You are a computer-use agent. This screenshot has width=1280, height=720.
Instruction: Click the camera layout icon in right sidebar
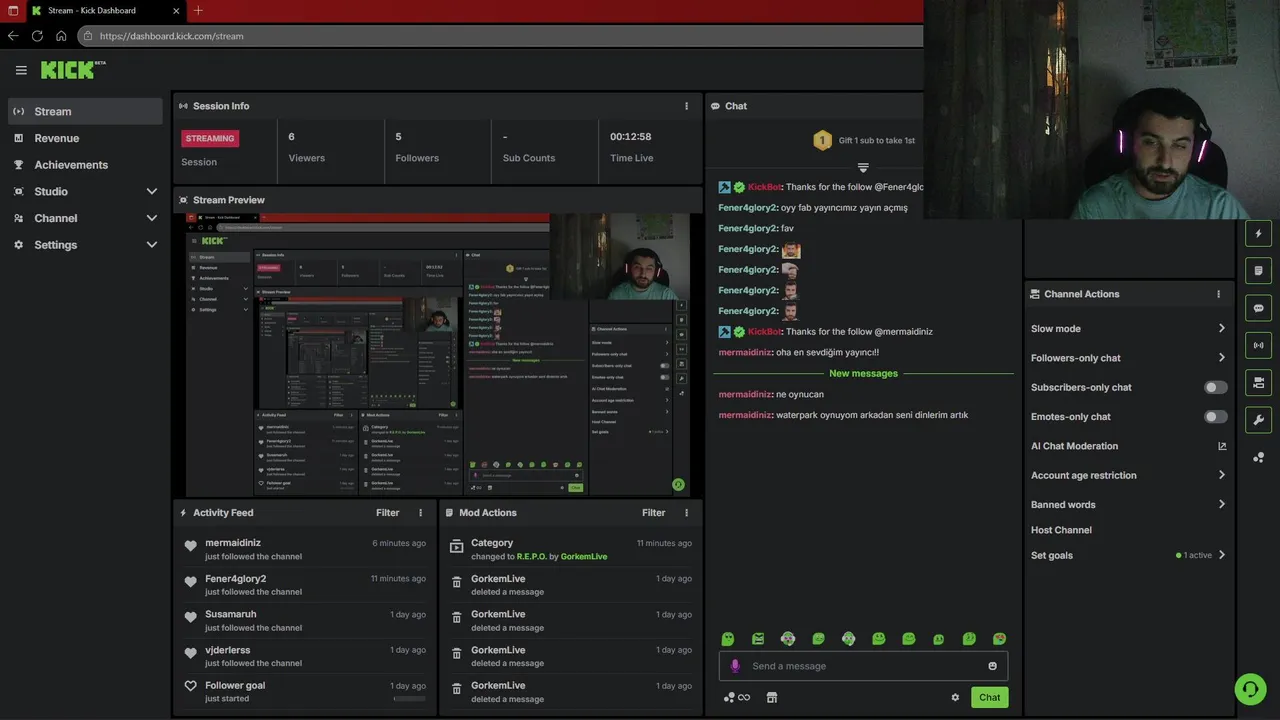pos(1258,382)
